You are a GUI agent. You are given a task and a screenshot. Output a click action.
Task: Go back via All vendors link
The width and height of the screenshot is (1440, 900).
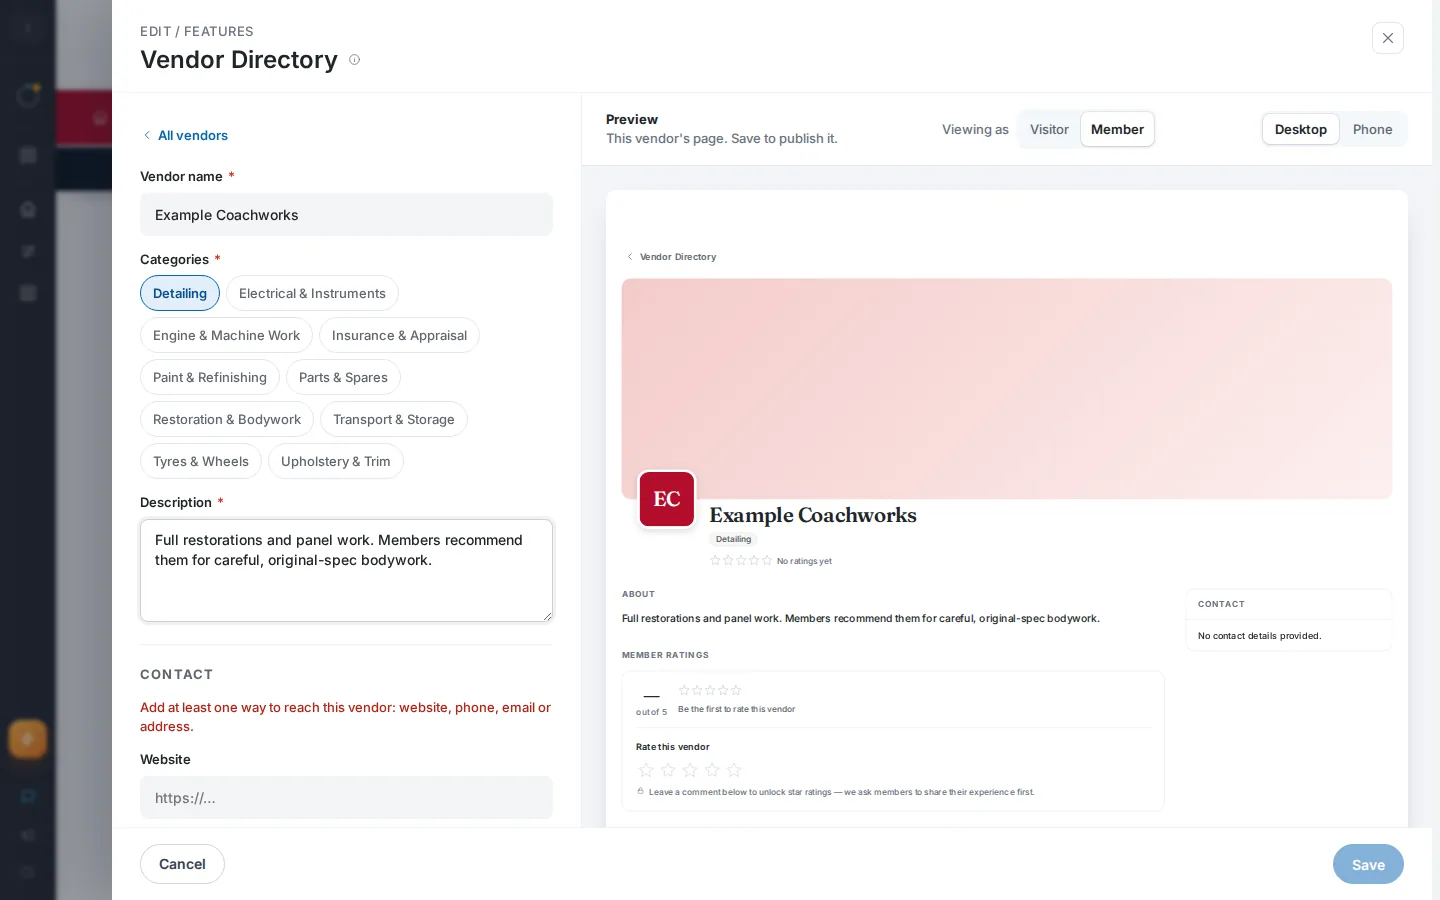(185, 135)
